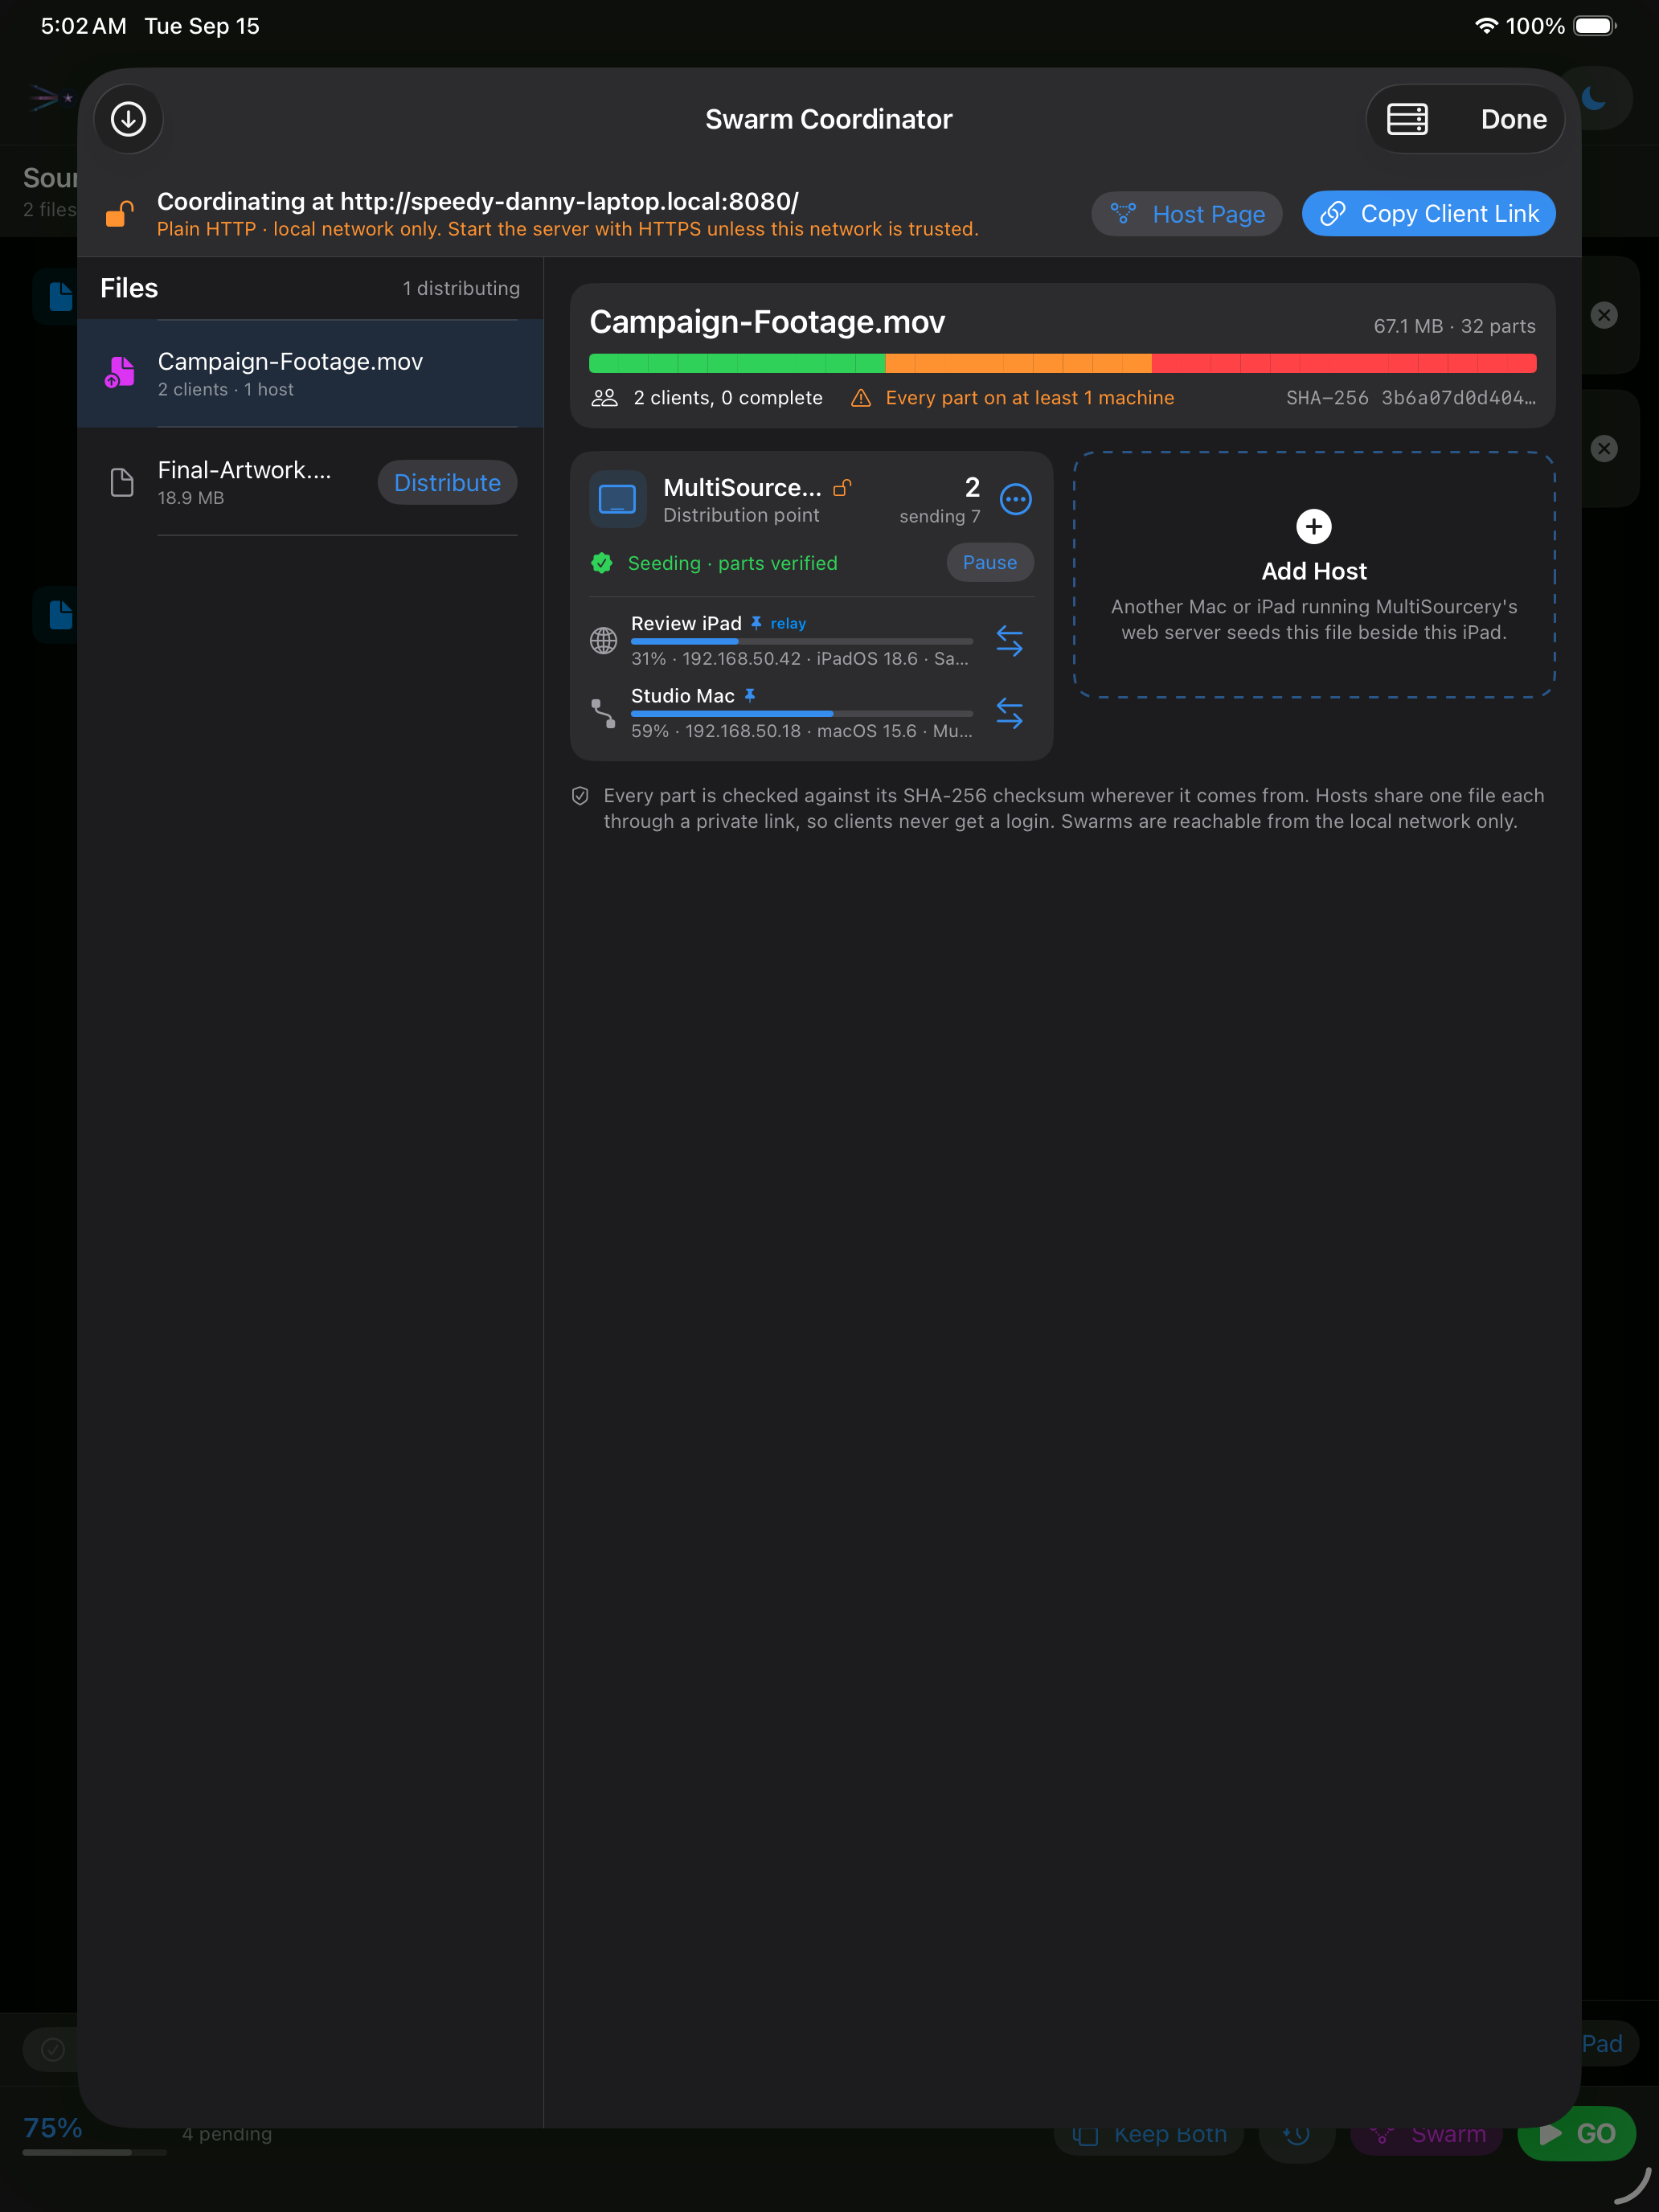1659x2212 pixels.
Task: Open the server list icon beside Done
Action: 1406,119
